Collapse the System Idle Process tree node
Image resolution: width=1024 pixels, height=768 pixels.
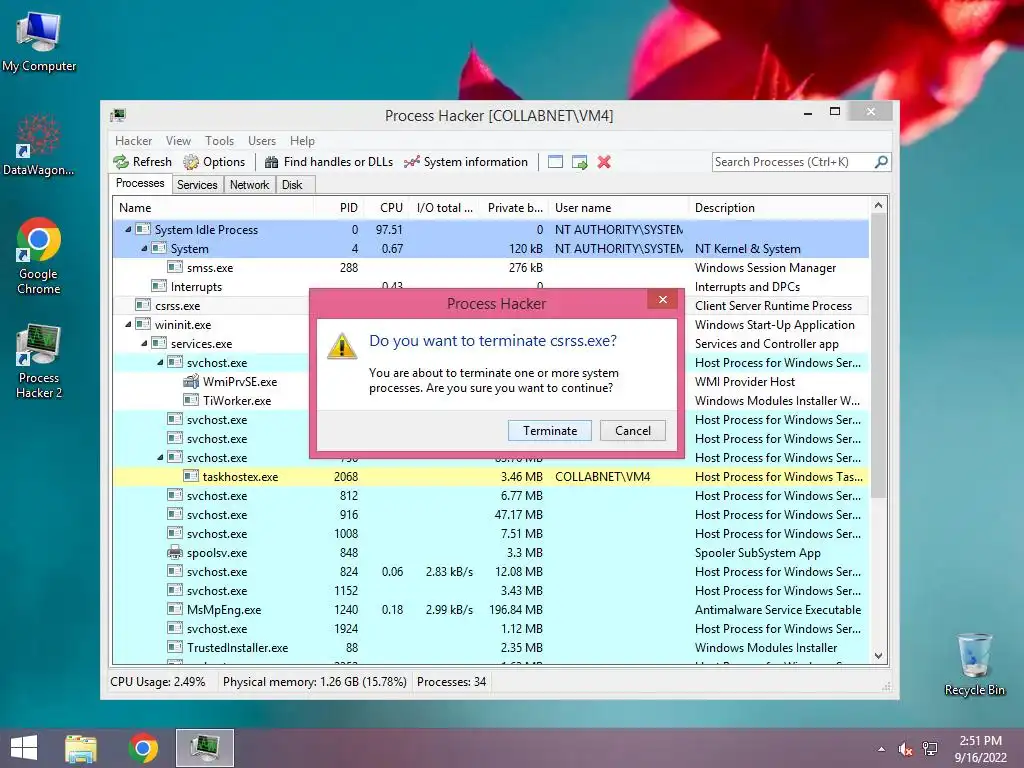point(128,229)
